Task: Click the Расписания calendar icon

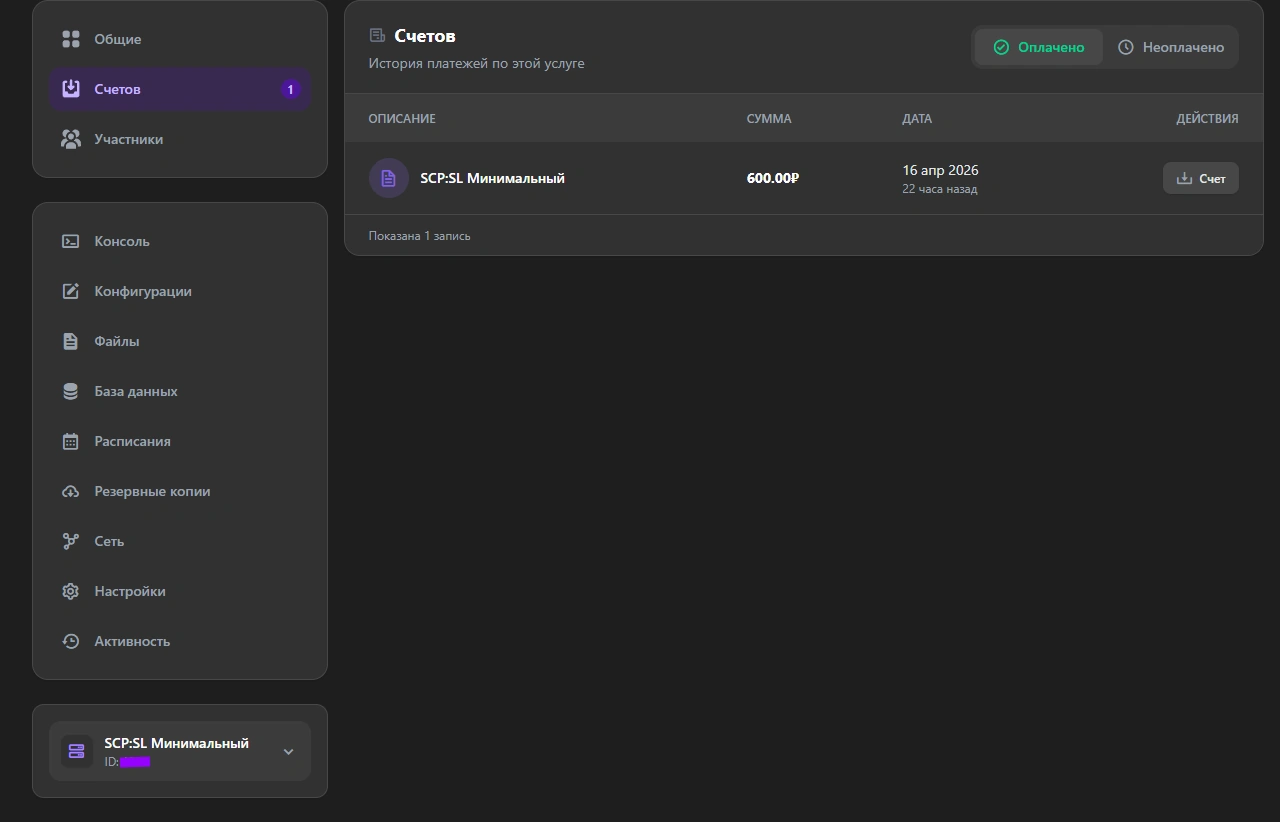Action: pyautogui.click(x=70, y=441)
